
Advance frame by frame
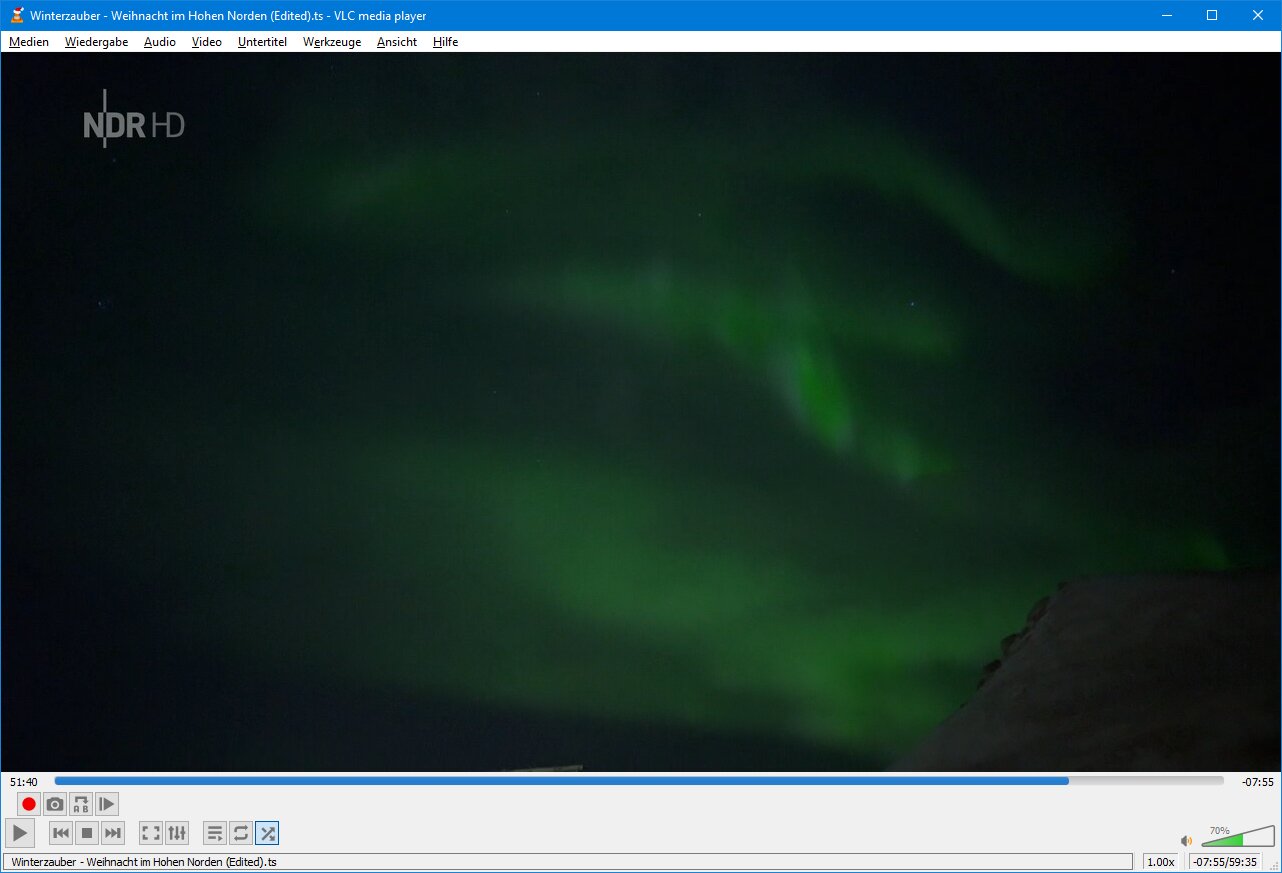coord(107,804)
